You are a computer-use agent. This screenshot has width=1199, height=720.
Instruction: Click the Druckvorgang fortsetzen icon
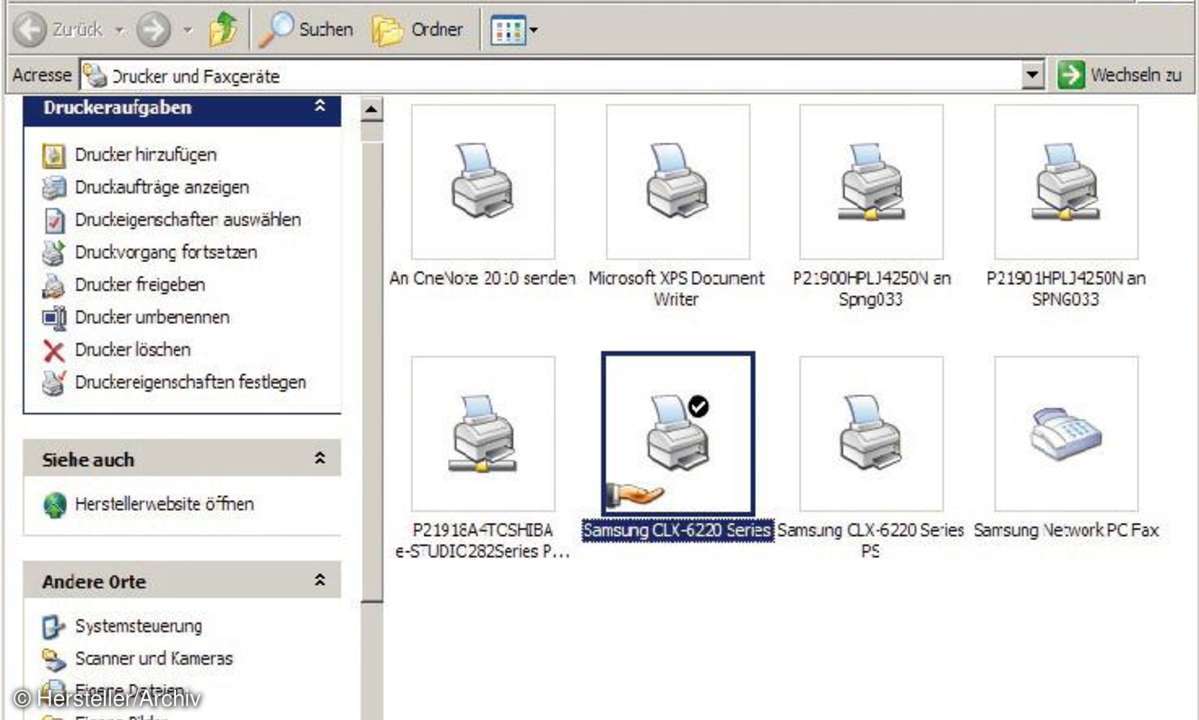[54, 252]
